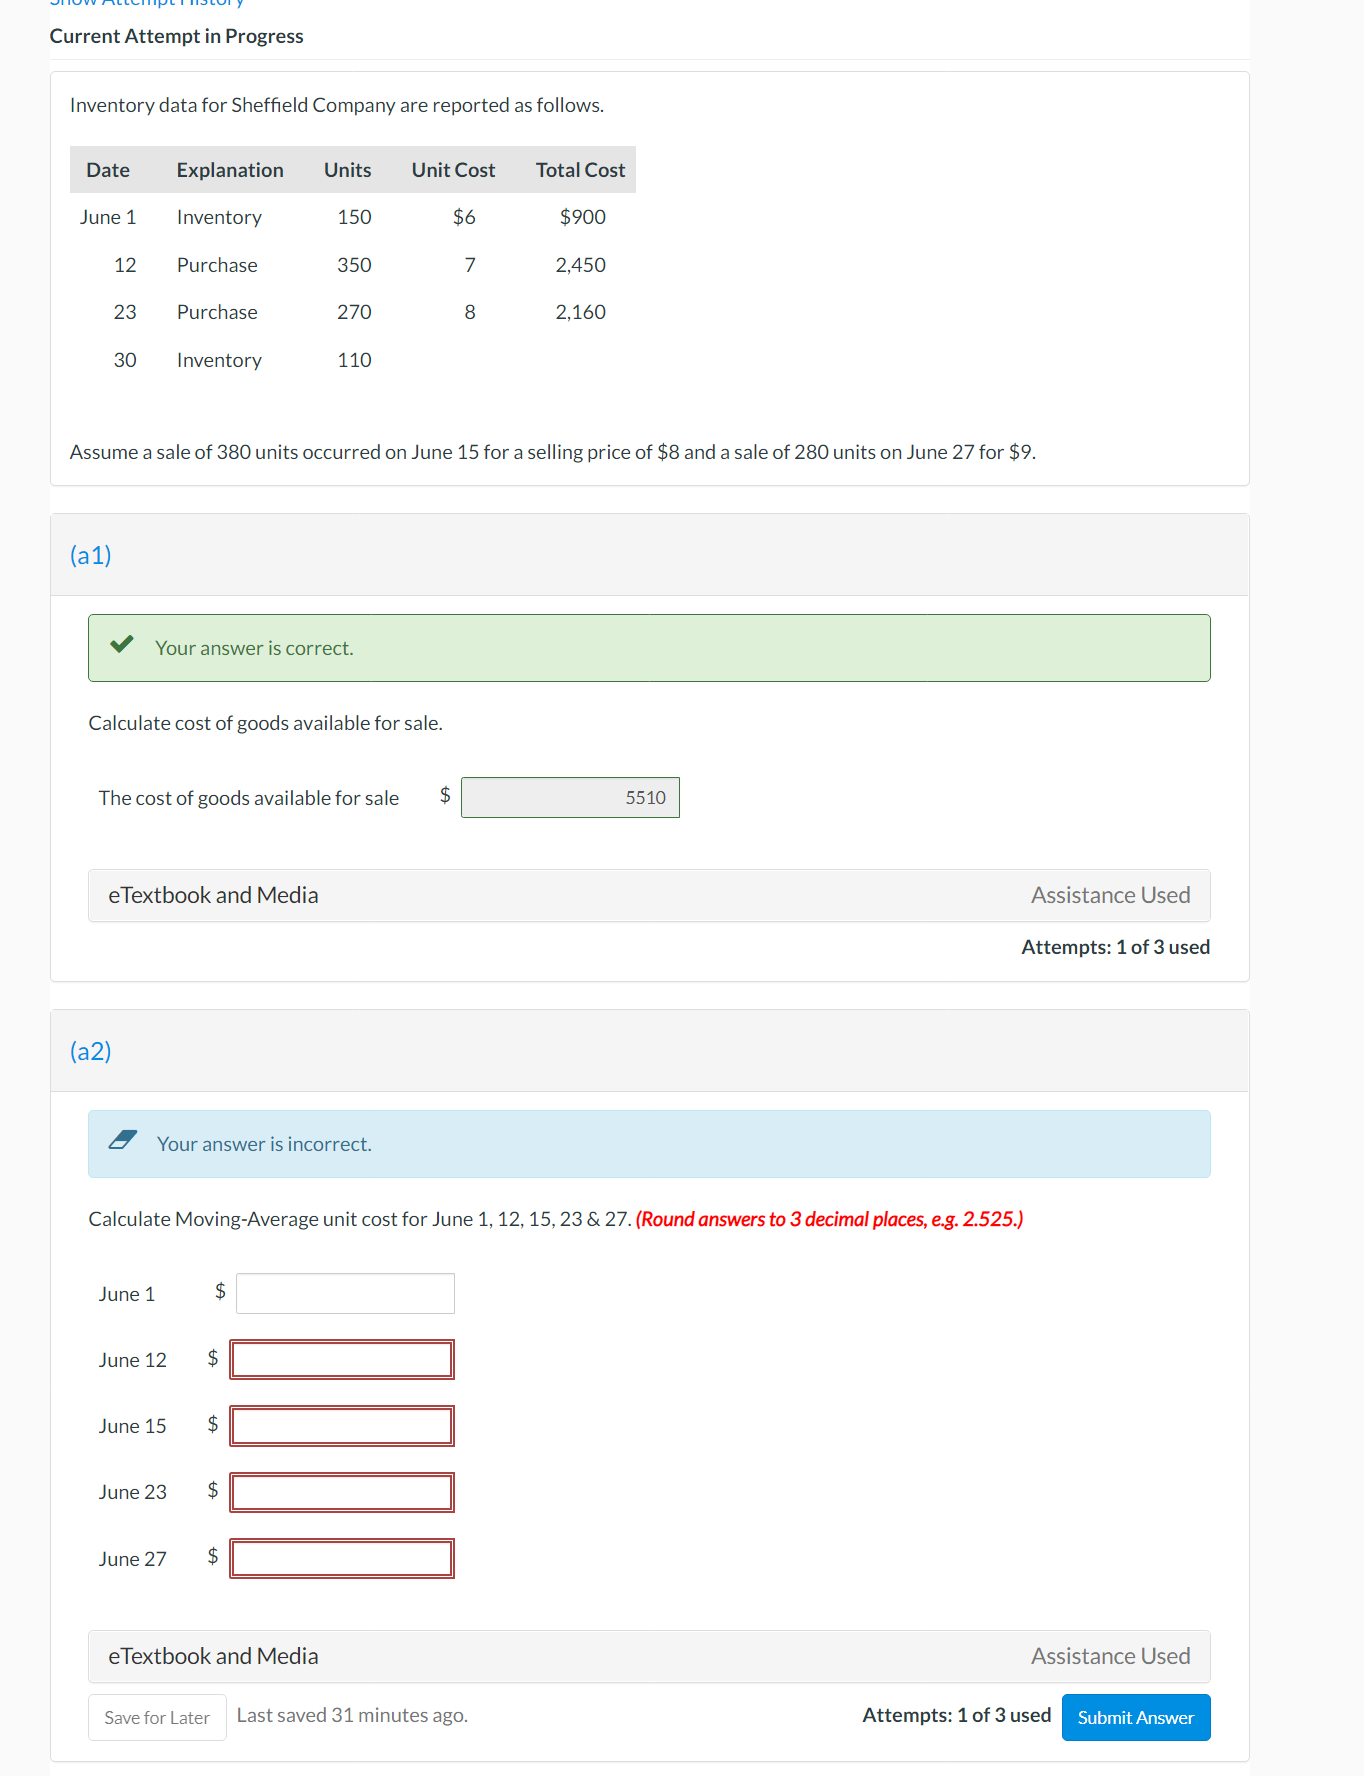The width and height of the screenshot is (1364, 1776).
Task: Click the Date column header
Action: (108, 170)
